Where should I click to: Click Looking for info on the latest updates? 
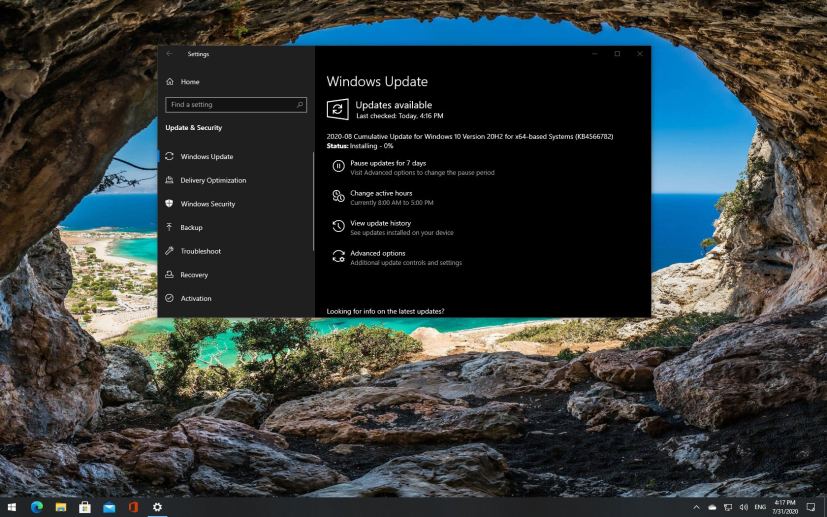click(386, 312)
